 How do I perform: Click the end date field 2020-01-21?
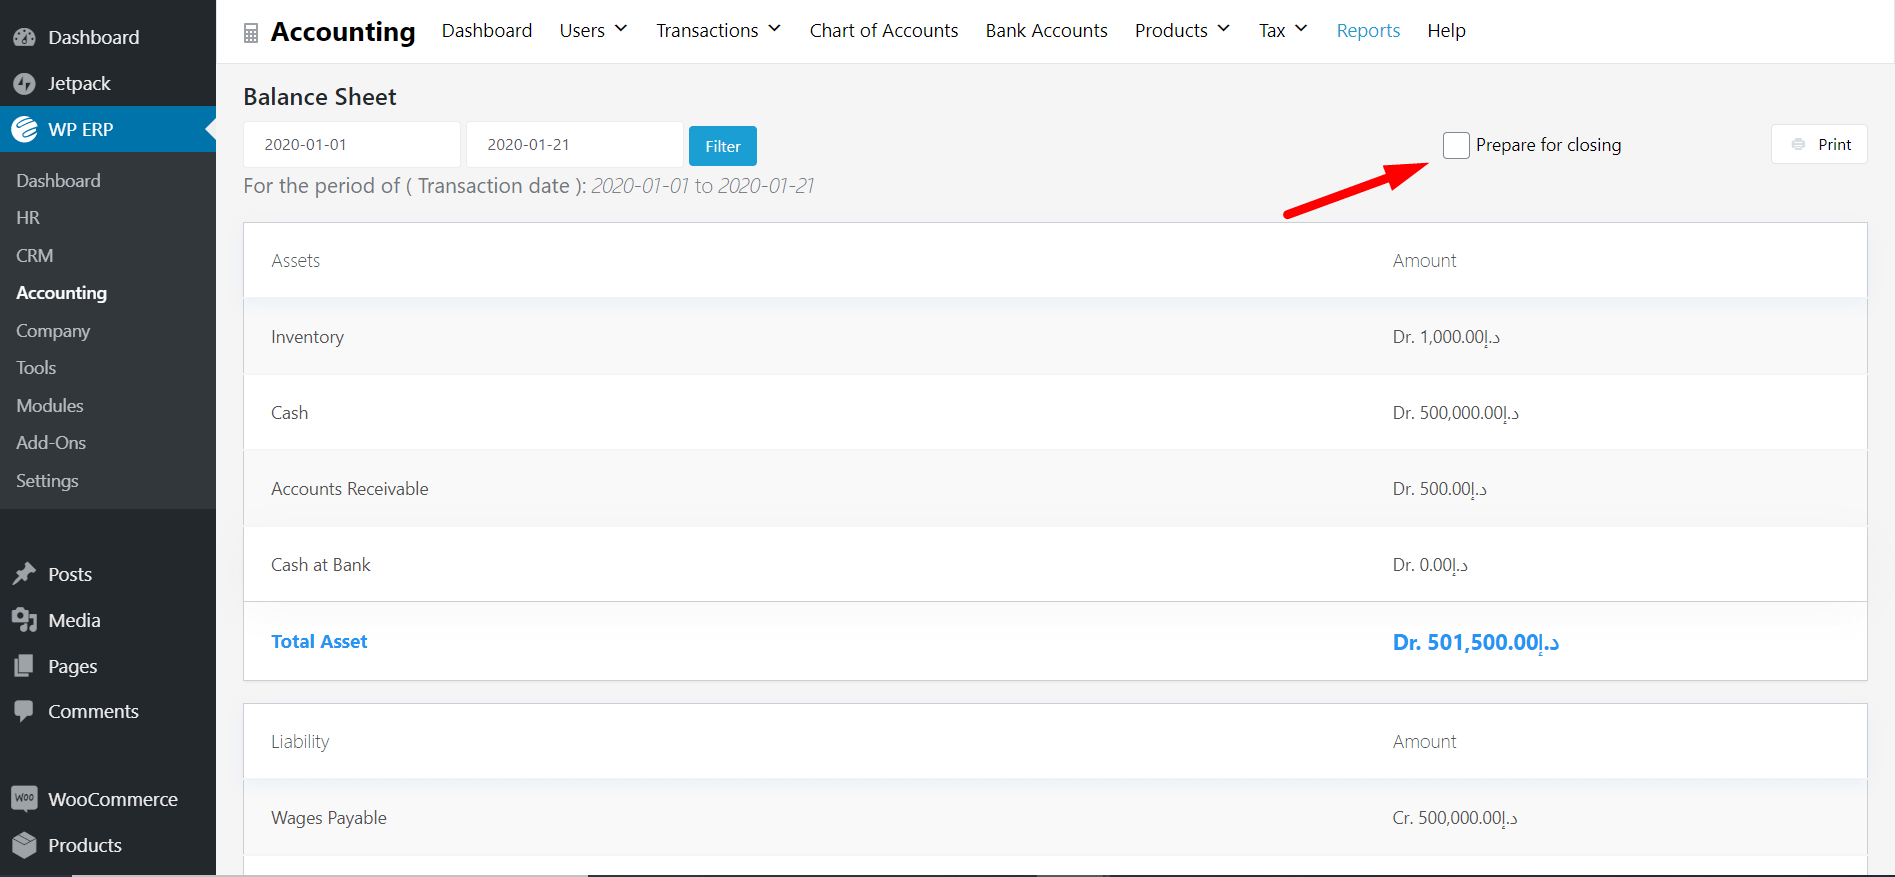(x=575, y=145)
